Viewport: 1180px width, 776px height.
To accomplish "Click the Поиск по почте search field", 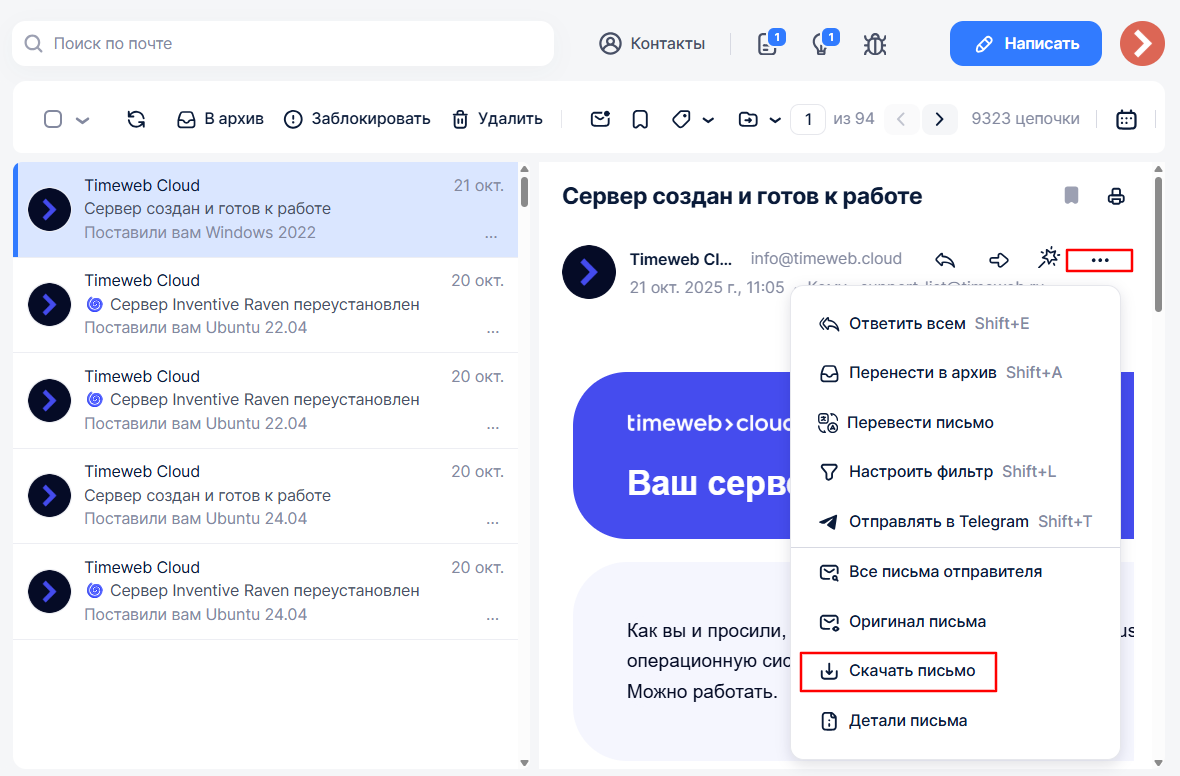I will (290, 44).
